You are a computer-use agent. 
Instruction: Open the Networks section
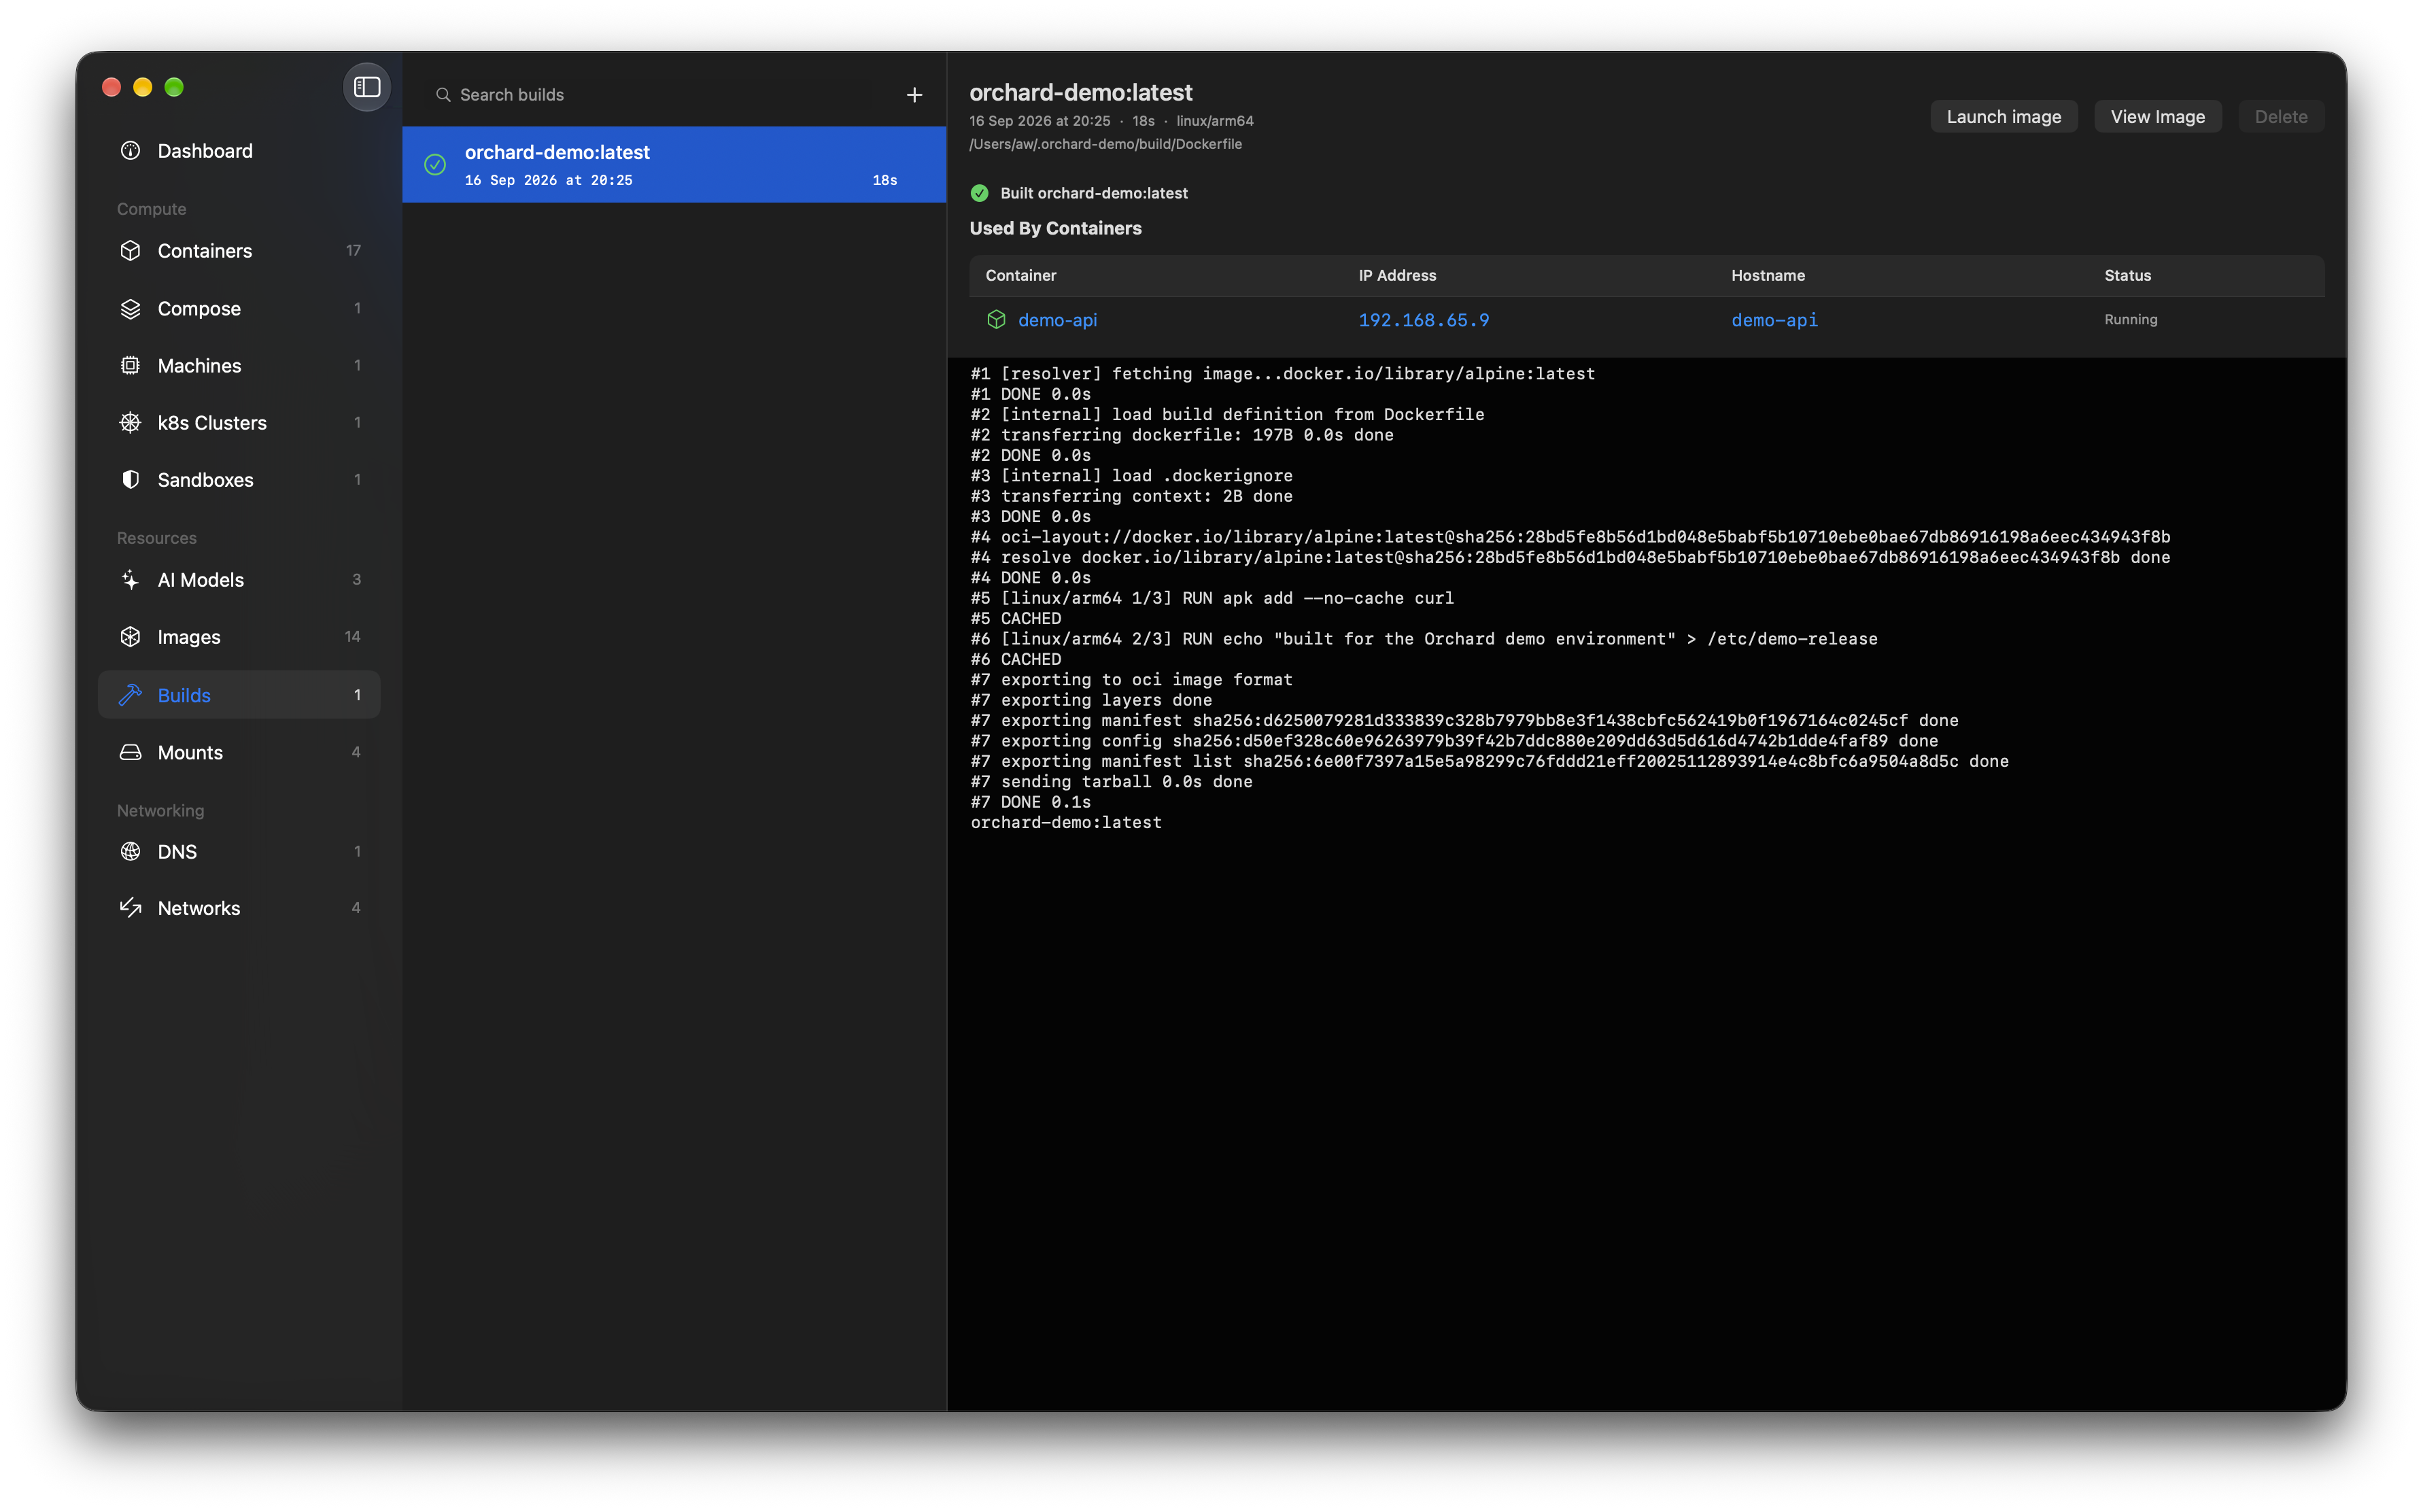coord(239,907)
